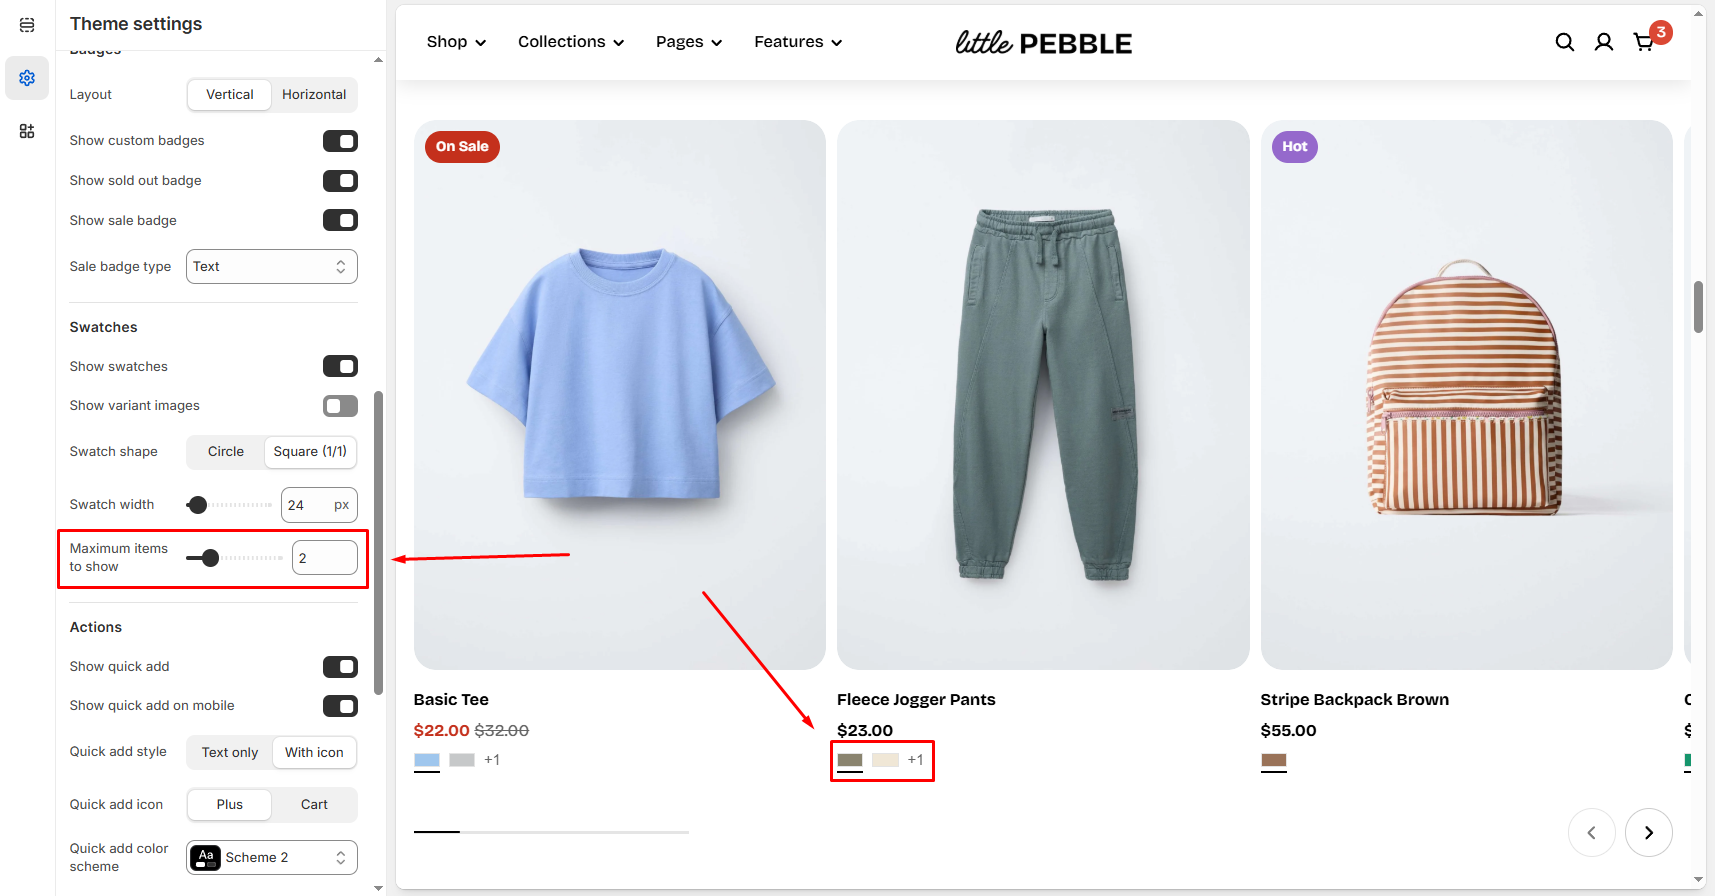Open the Features navigation menu

click(x=797, y=42)
